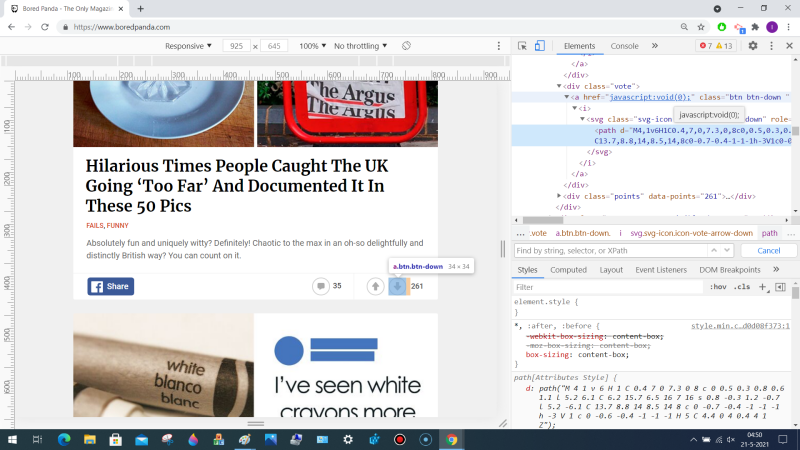Open the FAILS category link
The image size is (800, 450).
94,226
